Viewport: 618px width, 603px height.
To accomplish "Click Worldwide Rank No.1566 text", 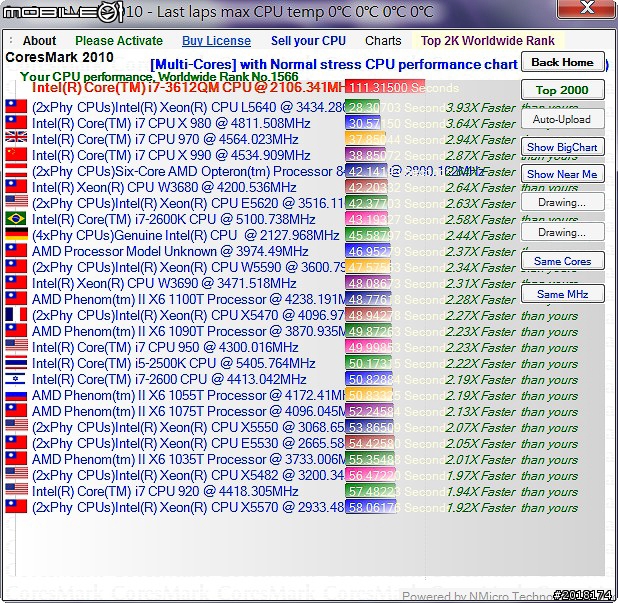I will (x=228, y=76).
